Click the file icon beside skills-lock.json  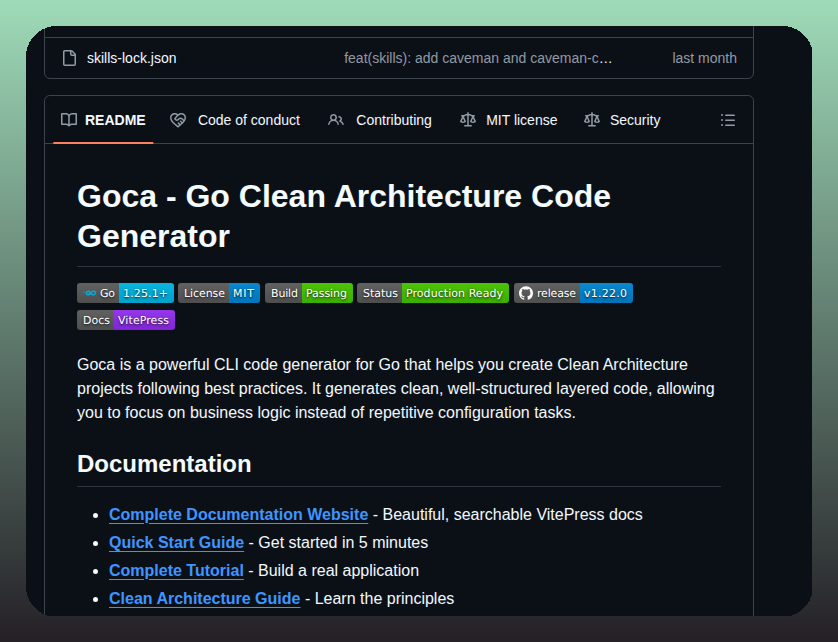[x=69, y=58]
